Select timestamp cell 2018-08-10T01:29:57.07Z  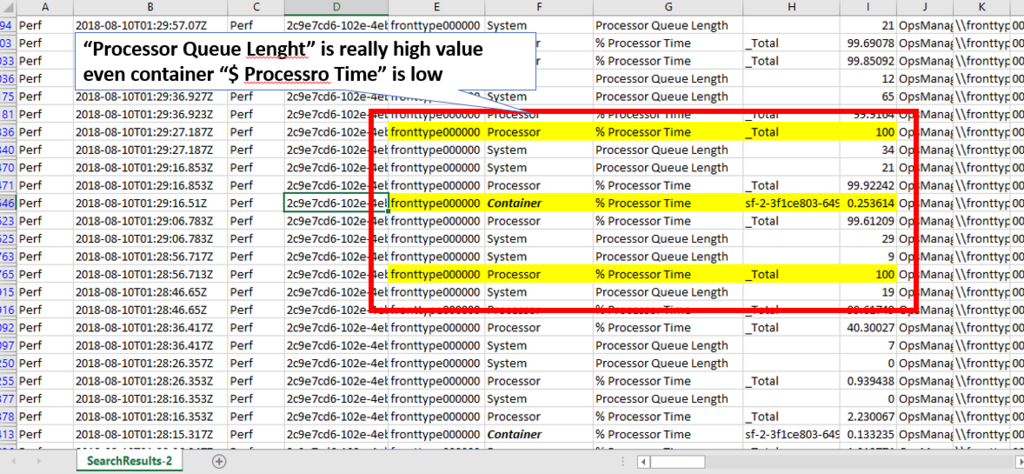click(x=151, y=25)
